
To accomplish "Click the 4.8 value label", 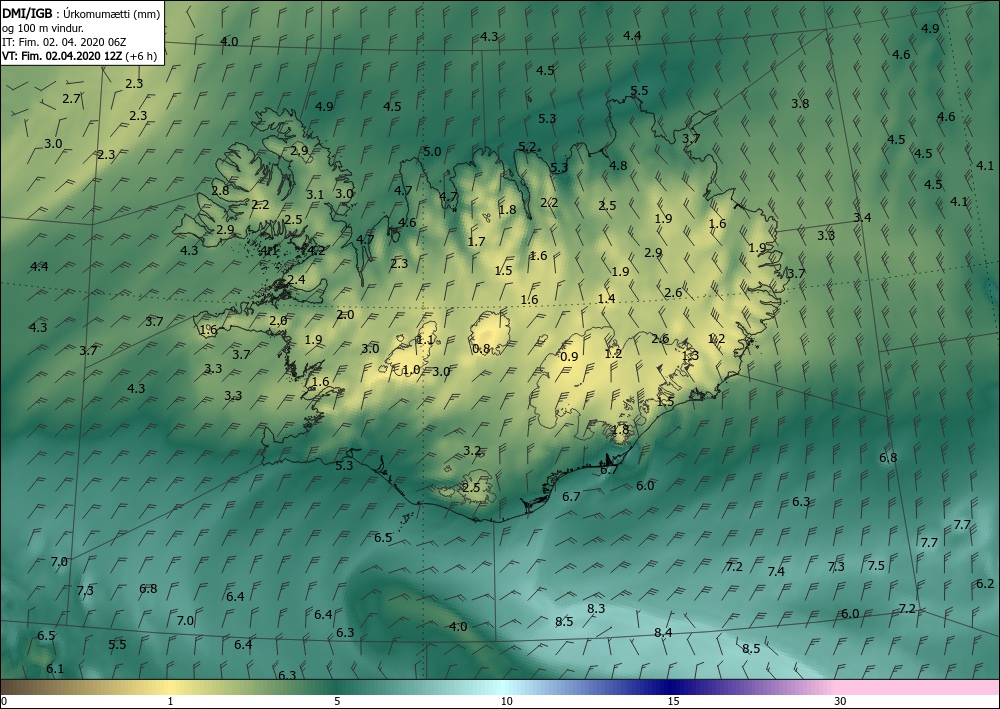I will coord(618,166).
